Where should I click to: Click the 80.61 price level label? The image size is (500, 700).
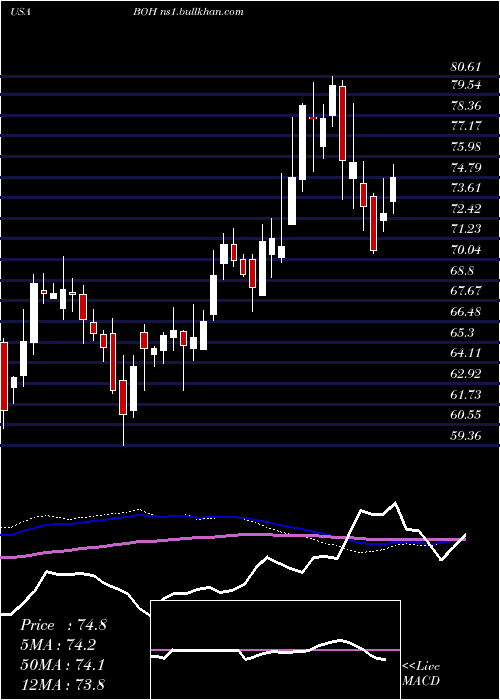click(466, 67)
